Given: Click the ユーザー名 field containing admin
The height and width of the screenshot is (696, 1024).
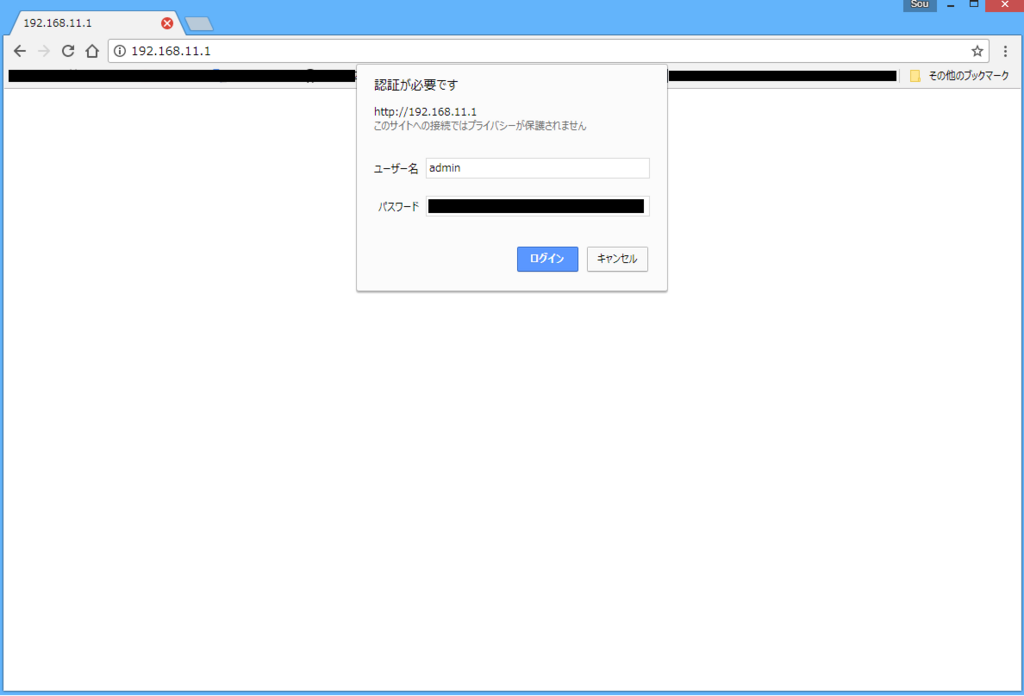Looking at the screenshot, I should point(537,168).
